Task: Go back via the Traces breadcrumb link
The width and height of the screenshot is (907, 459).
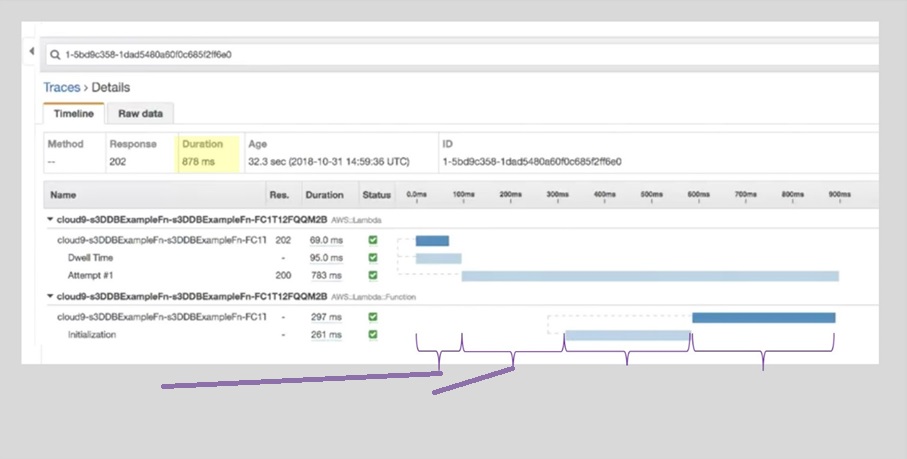Action: tap(61, 88)
